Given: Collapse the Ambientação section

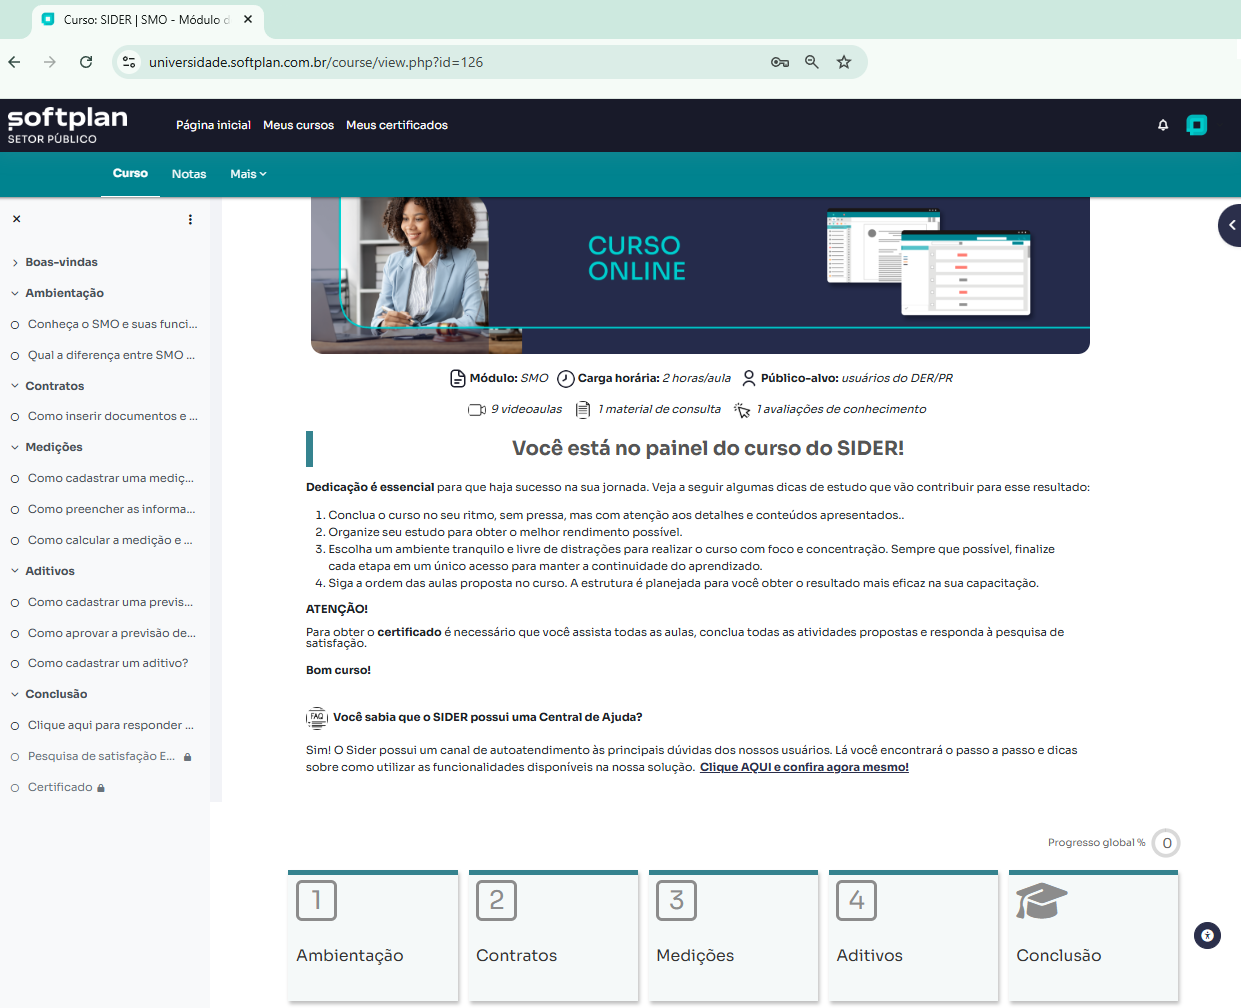Looking at the screenshot, I should coord(15,294).
